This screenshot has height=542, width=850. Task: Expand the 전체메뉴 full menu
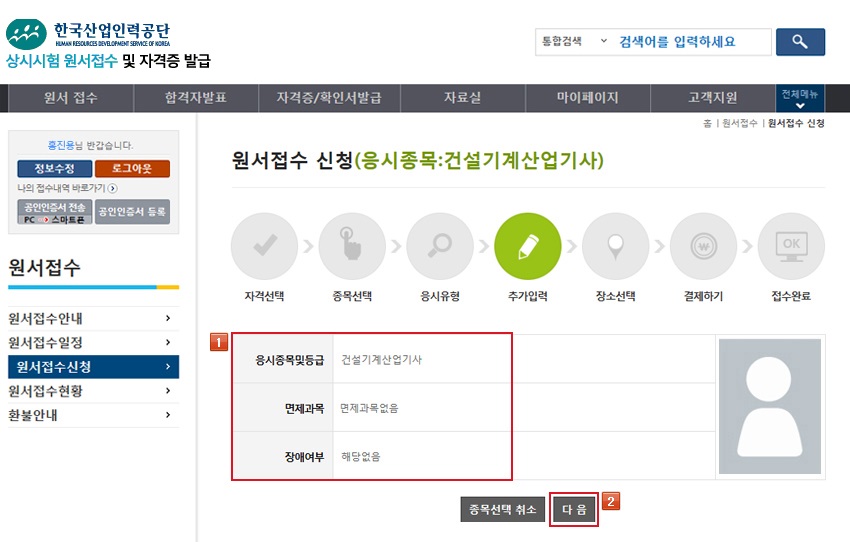click(x=799, y=98)
